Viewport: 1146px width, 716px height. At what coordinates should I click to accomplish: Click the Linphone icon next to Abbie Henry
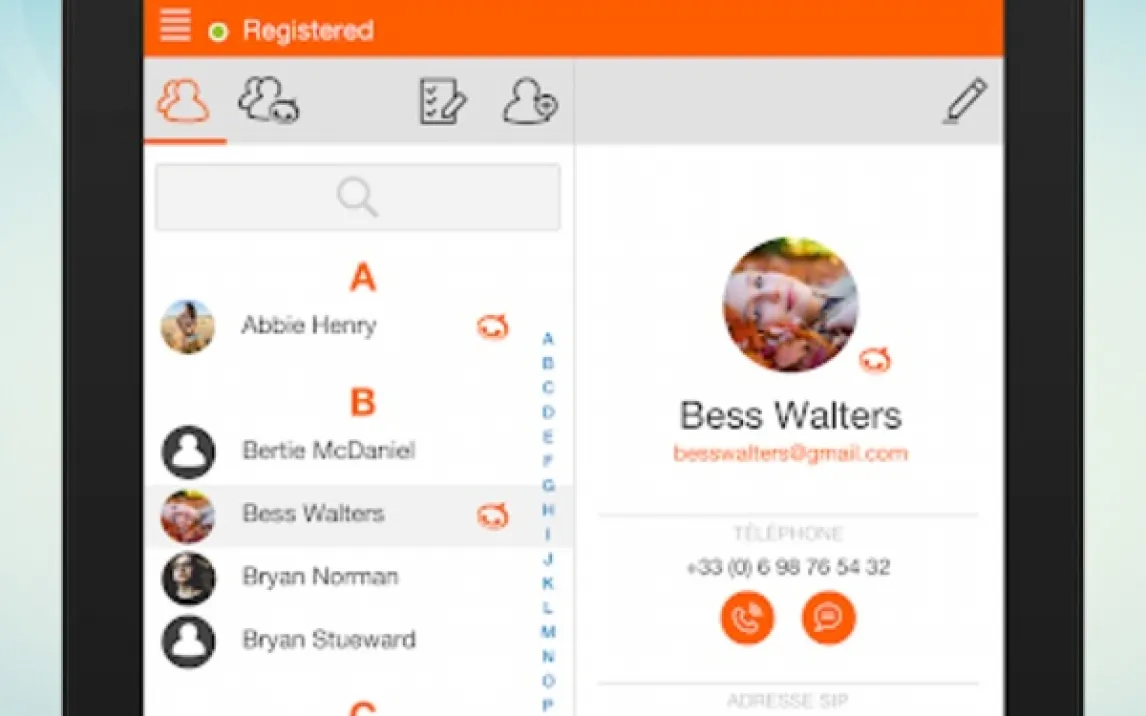(492, 326)
